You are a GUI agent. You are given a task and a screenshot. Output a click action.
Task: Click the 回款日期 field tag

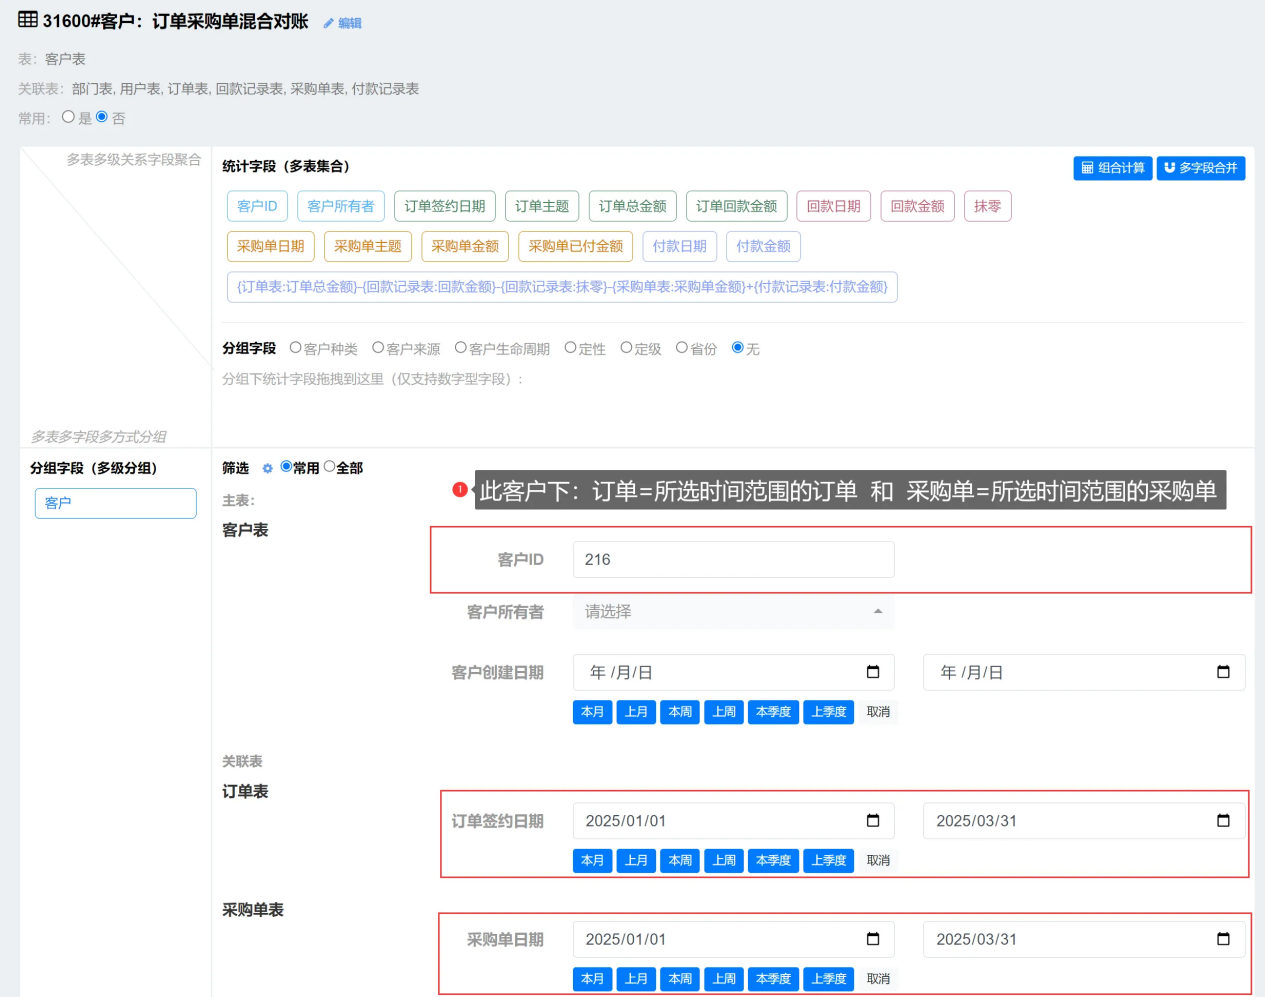(x=834, y=206)
